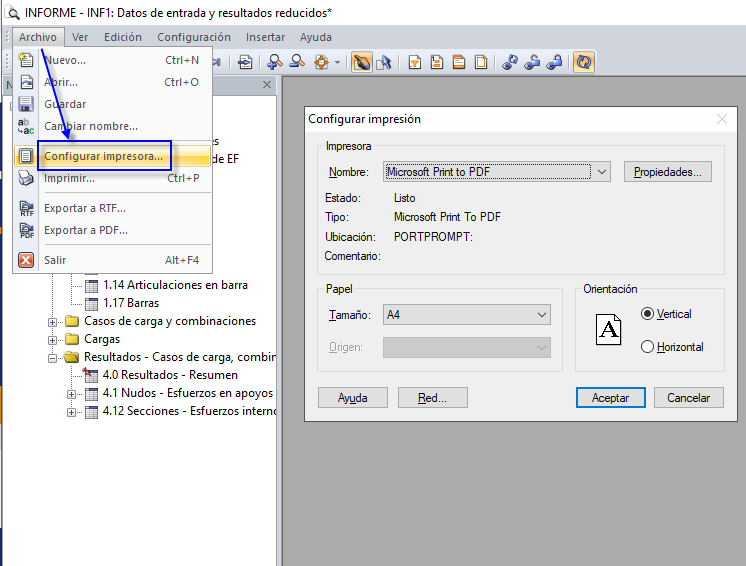This screenshot has width=746, height=566.
Task: Click the page with orange header icon
Action: [459, 62]
